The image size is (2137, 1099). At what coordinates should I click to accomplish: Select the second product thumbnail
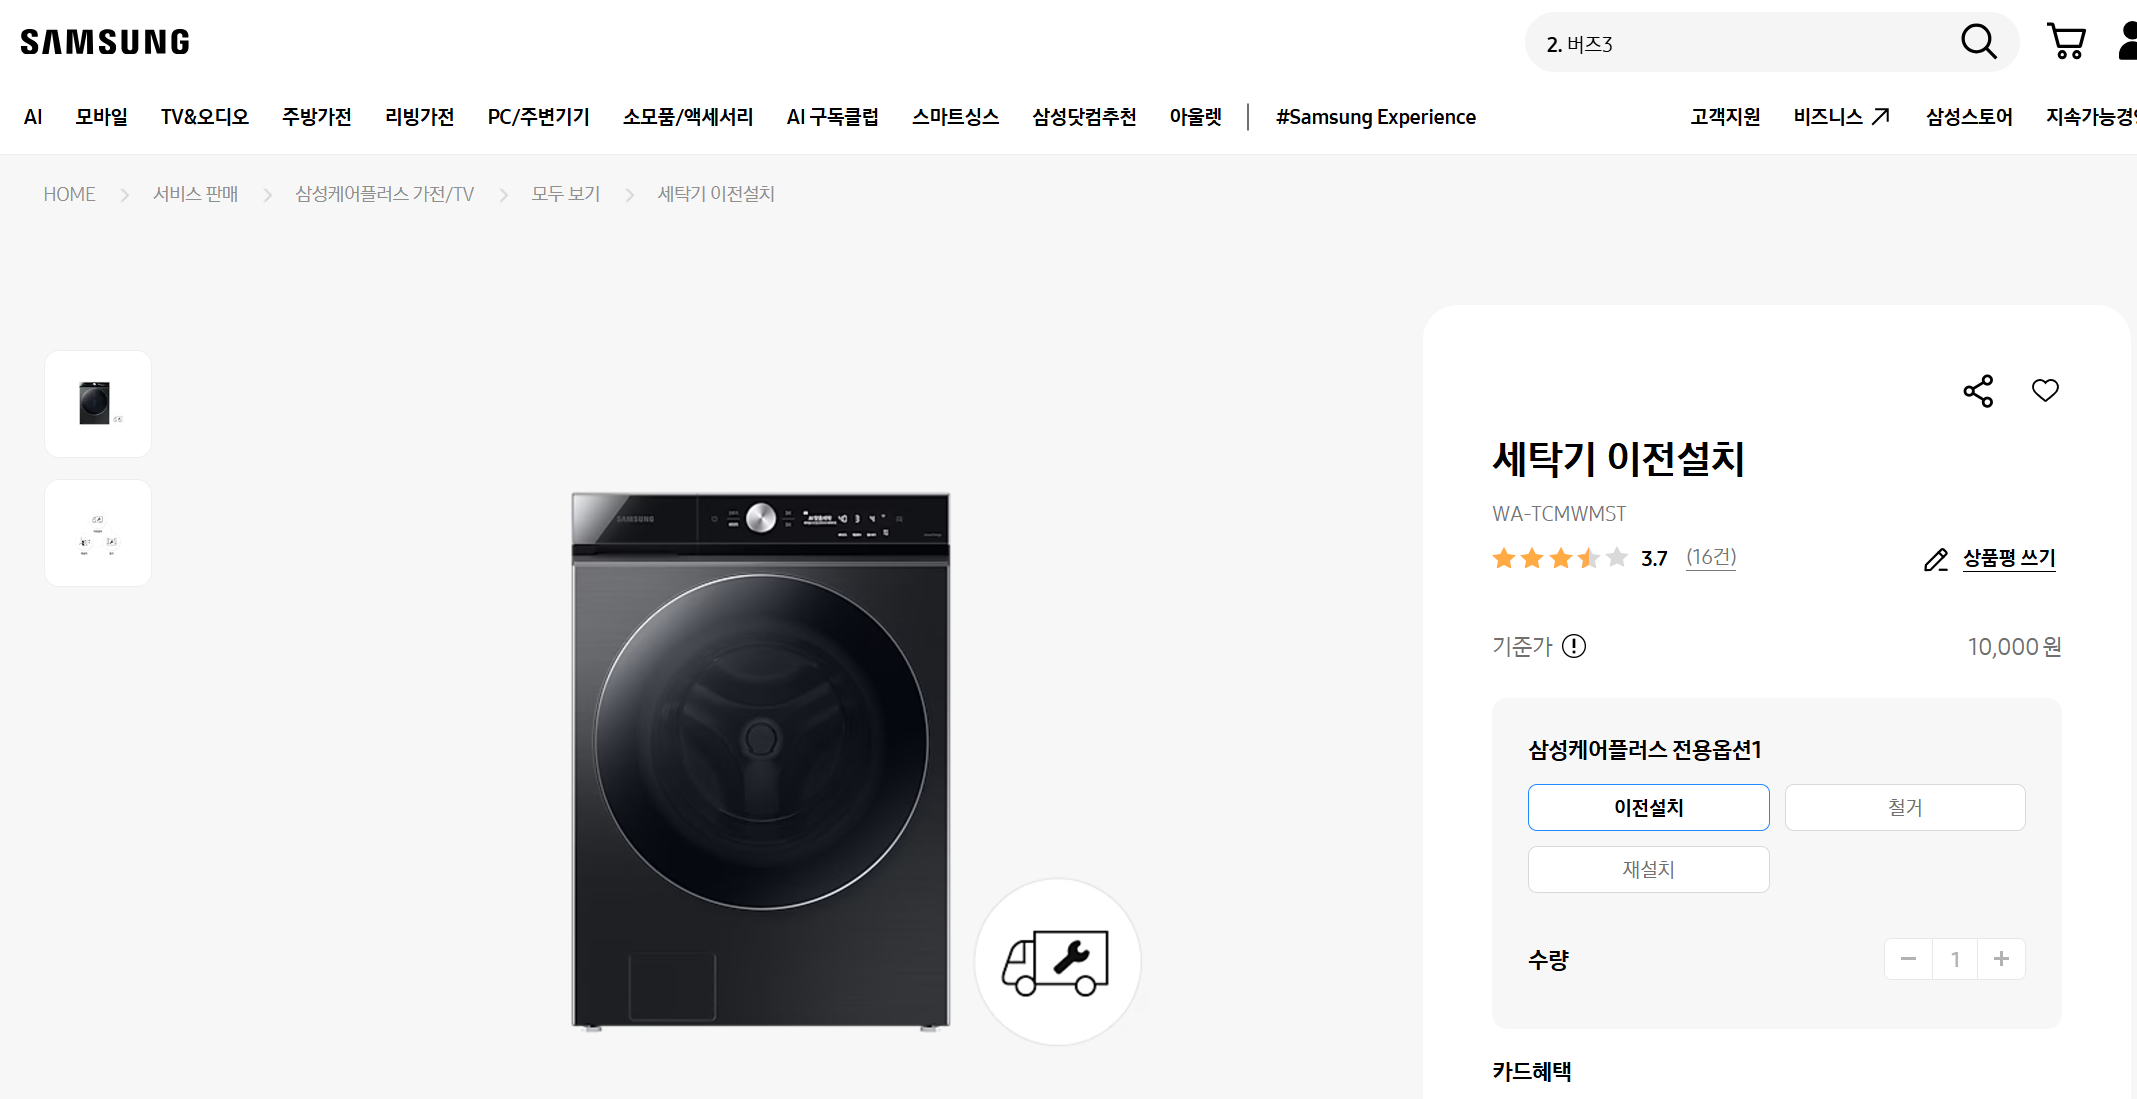click(x=98, y=533)
